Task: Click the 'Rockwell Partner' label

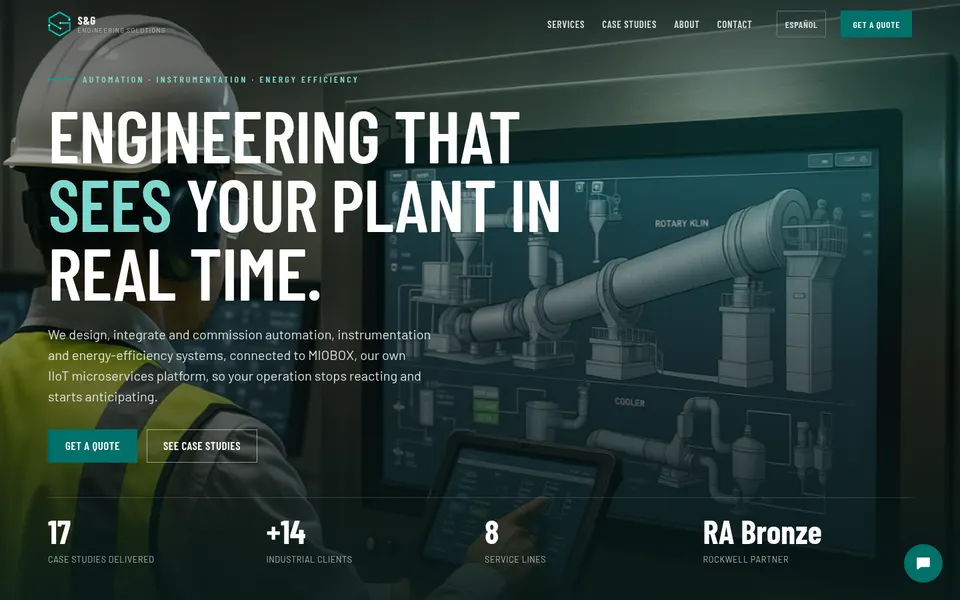Action: pos(746,560)
